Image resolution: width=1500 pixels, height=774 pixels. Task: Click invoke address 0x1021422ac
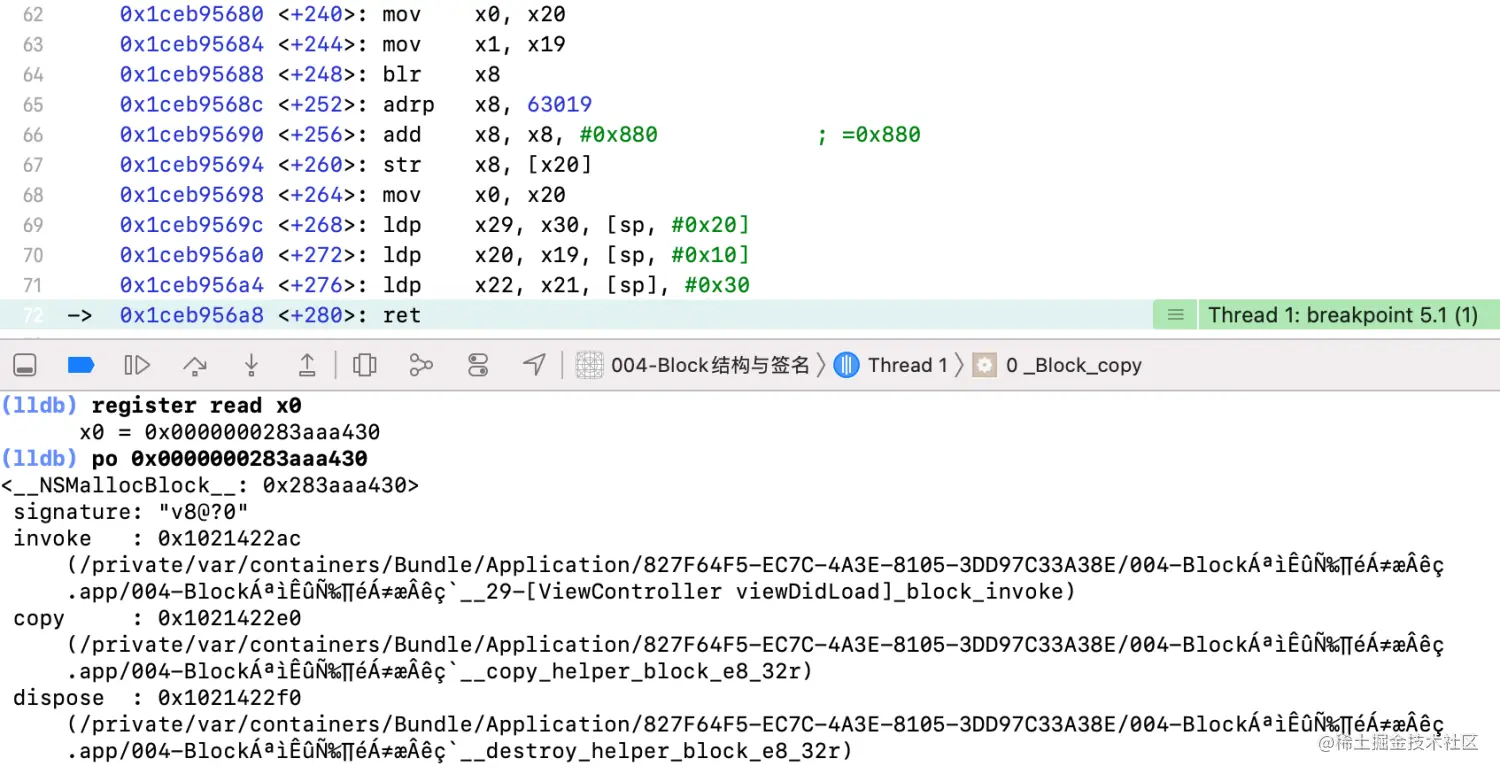coord(229,539)
